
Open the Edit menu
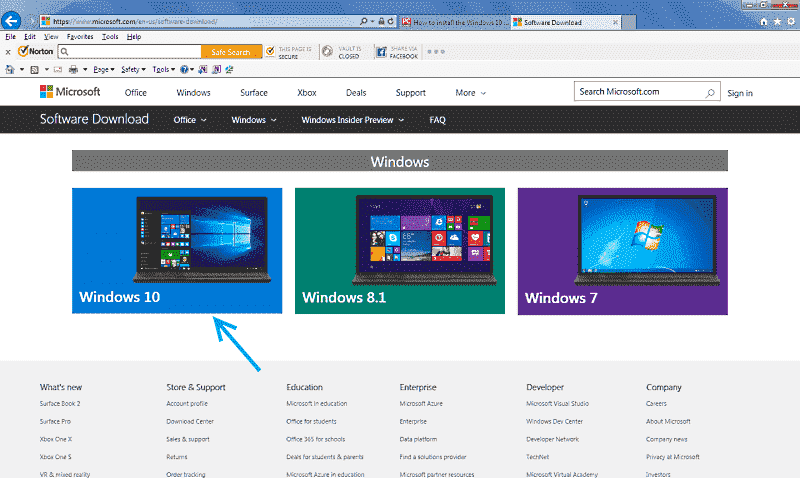pyautogui.click(x=30, y=37)
